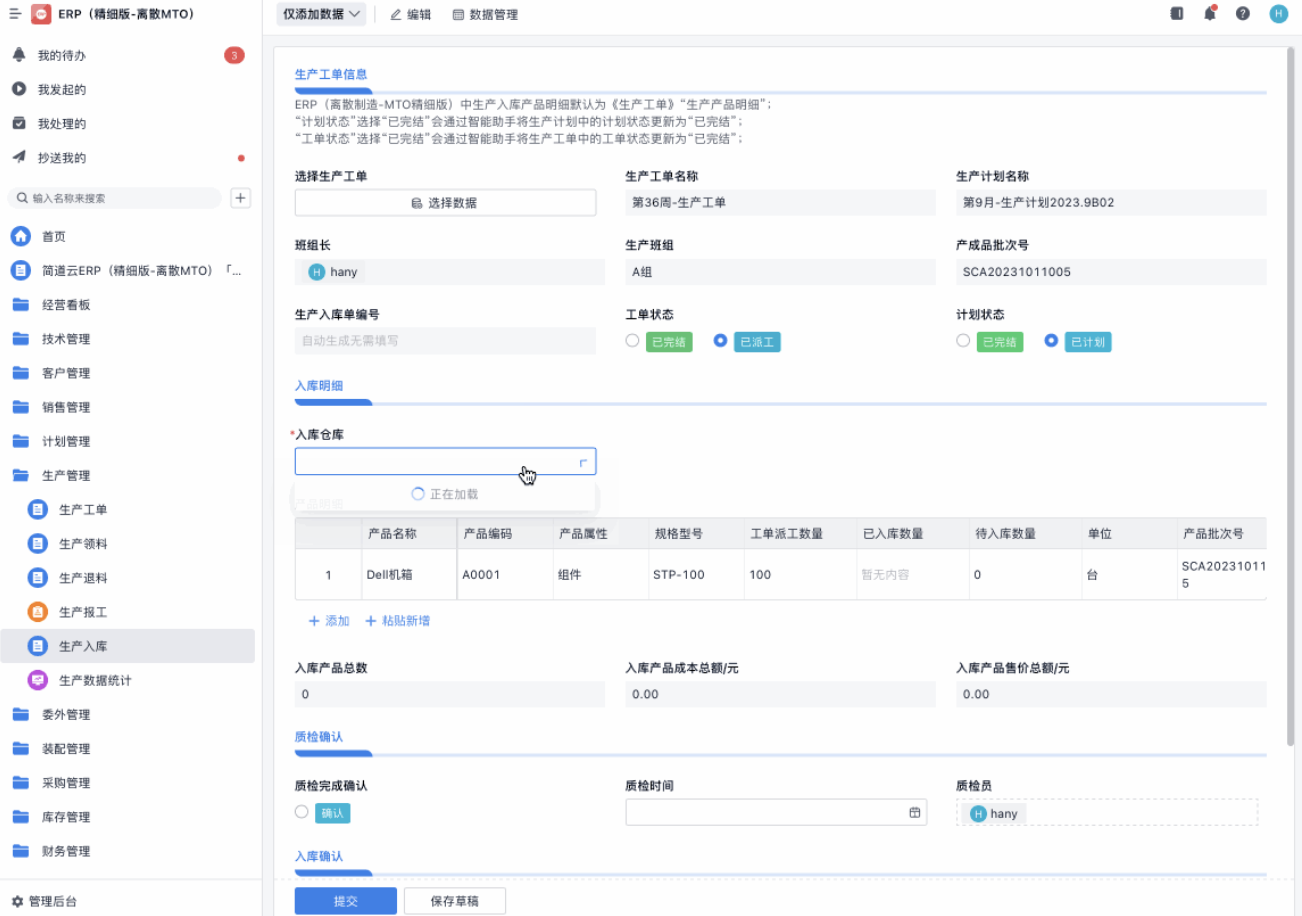Image resolution: width=1302 pixels, height=916 pixels.
Task: Open the help question mark icon
Action: (1243, 14)
